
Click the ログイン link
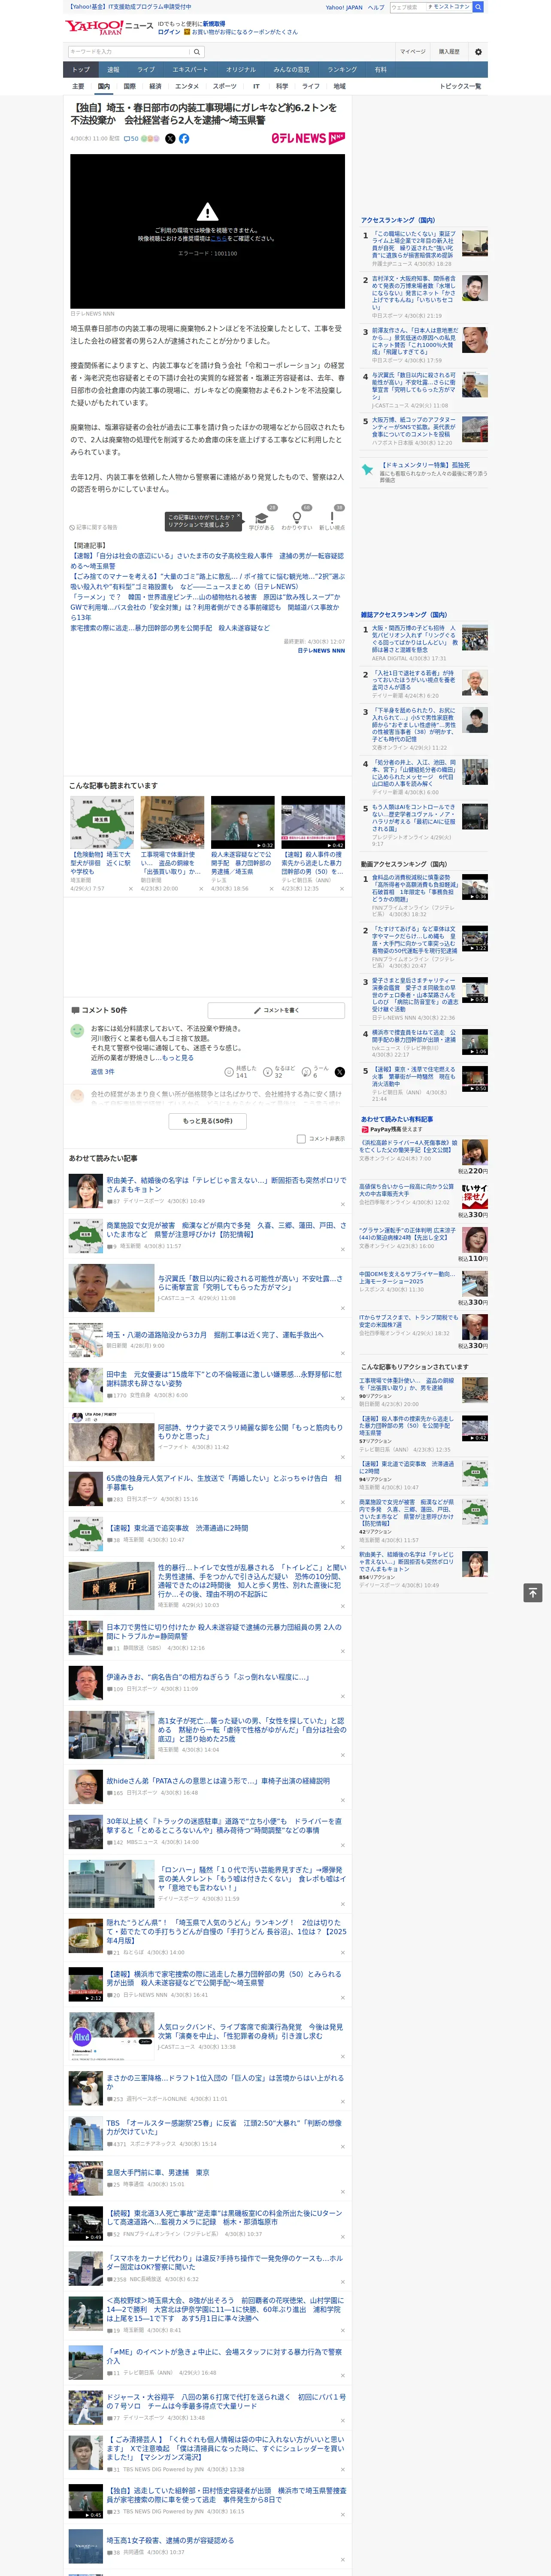point(169,32)
